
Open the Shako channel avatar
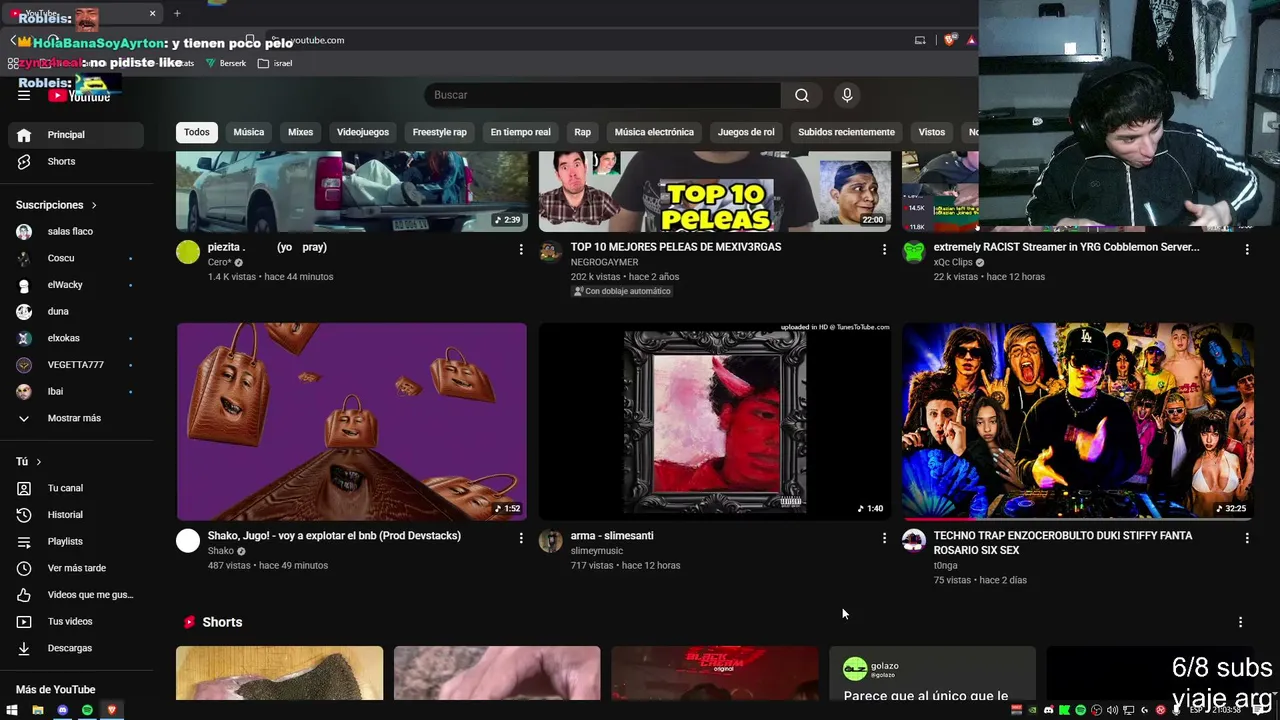click(188, 541)
